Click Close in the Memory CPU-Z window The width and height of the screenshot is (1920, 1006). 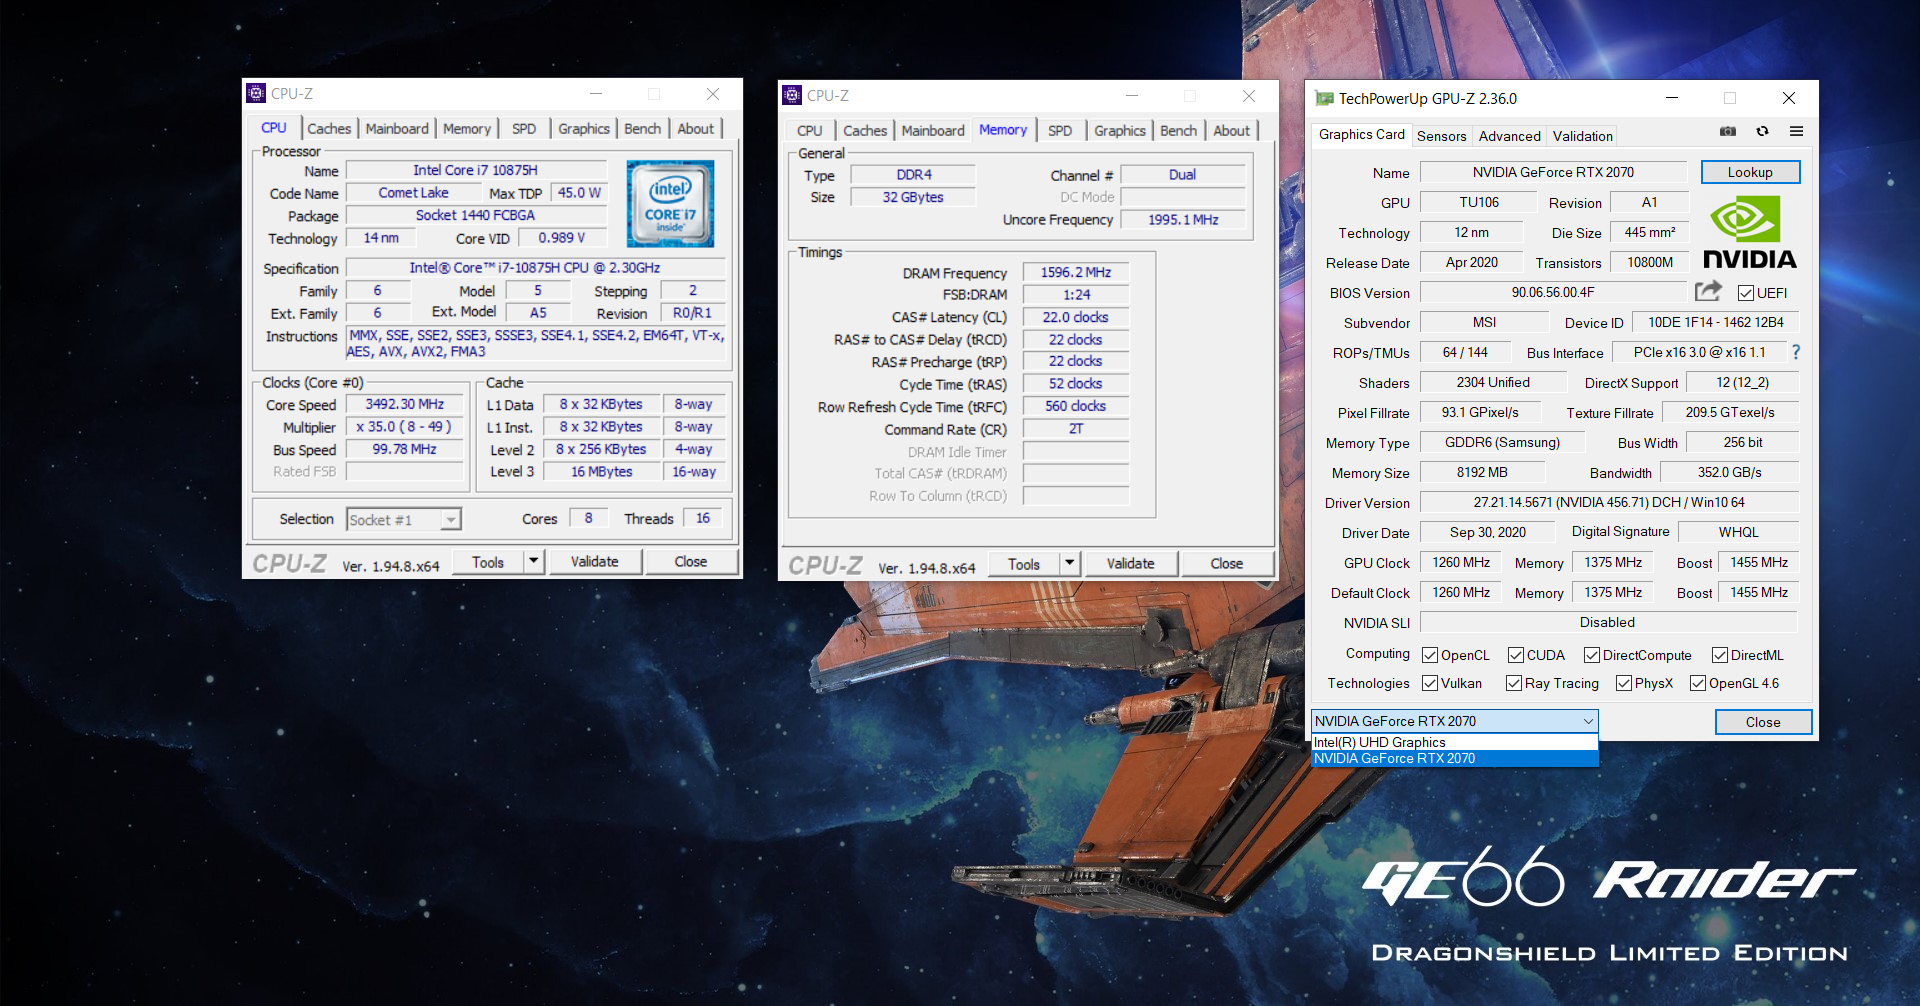click(x=1227, y=563)
